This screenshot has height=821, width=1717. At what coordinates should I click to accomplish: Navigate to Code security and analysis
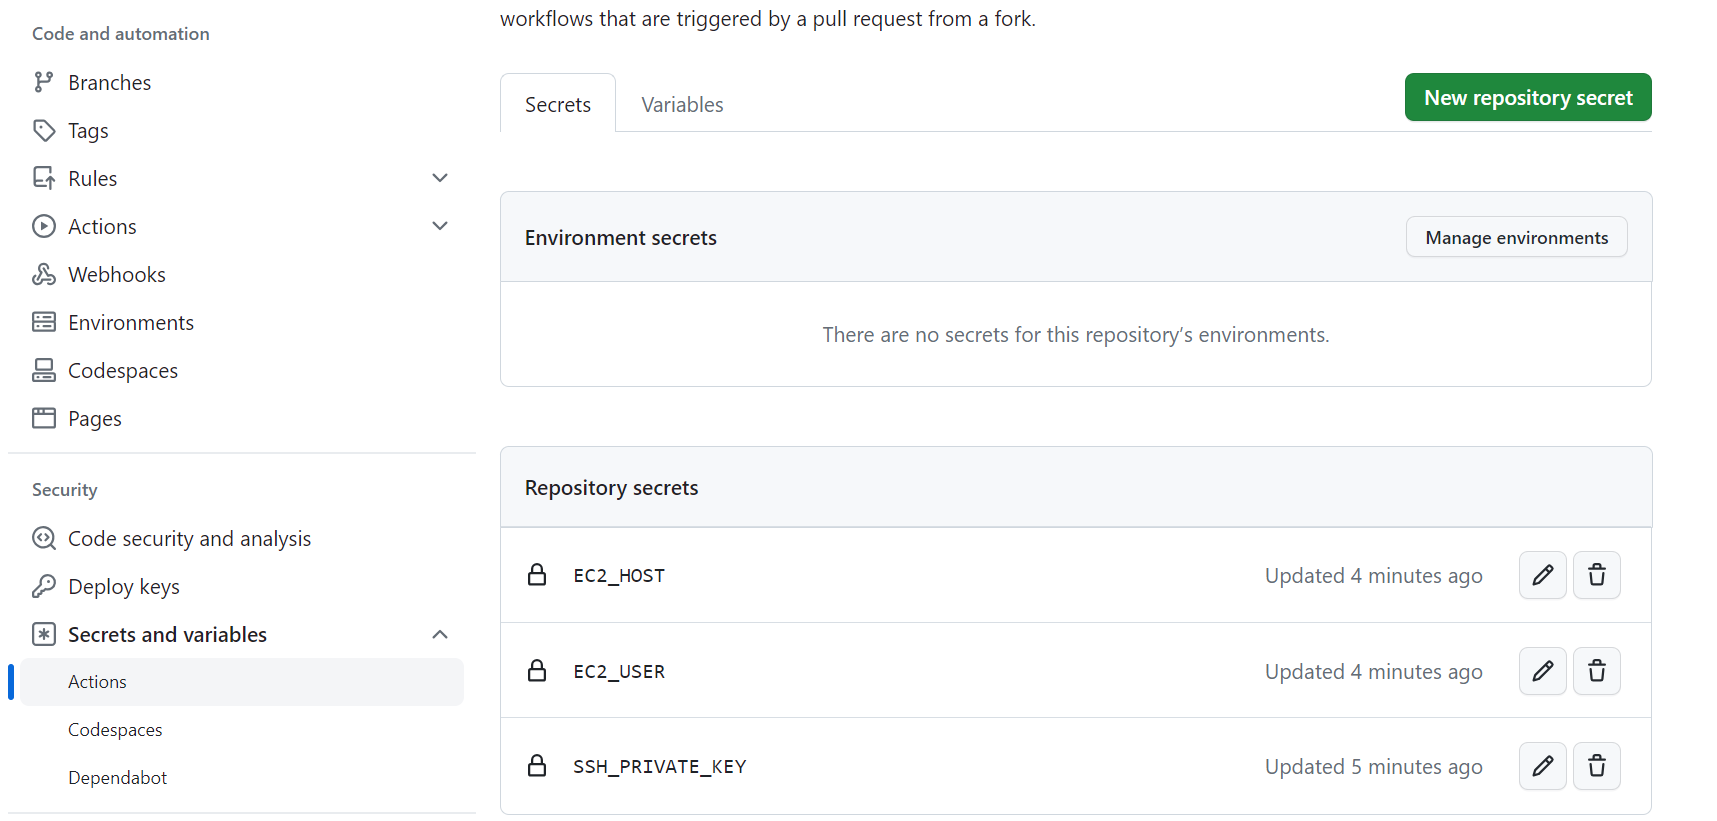pyautogui.click(x=189, y=539)
